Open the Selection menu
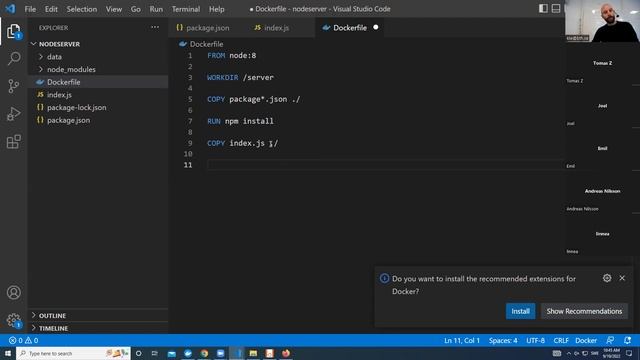Image resolution: width=640 pixels, height=360 pixels. coord(82,9)
